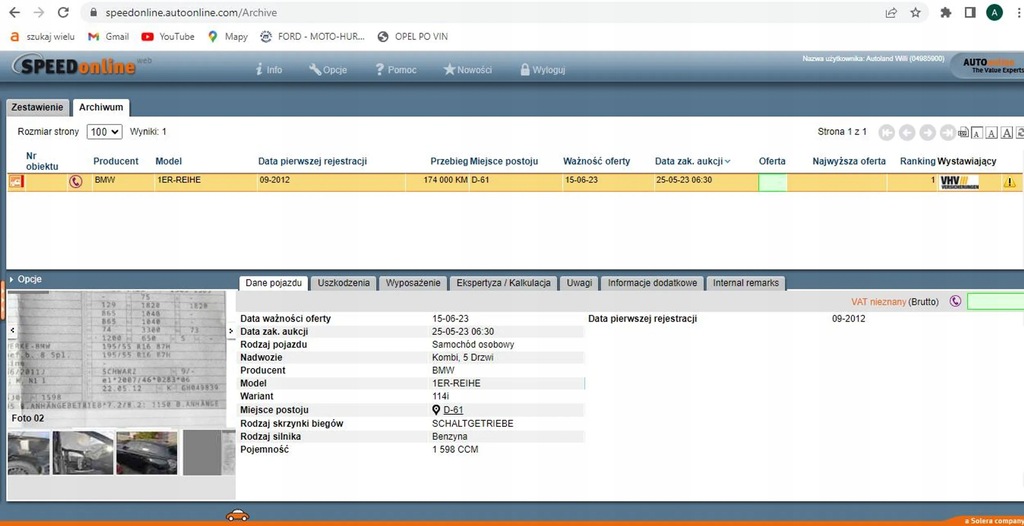Image resolution: width=1024 pixels, height=526 pixels.
Task: Open the Rozmiar strony dropdown
Action: click(x=104, y=132)
